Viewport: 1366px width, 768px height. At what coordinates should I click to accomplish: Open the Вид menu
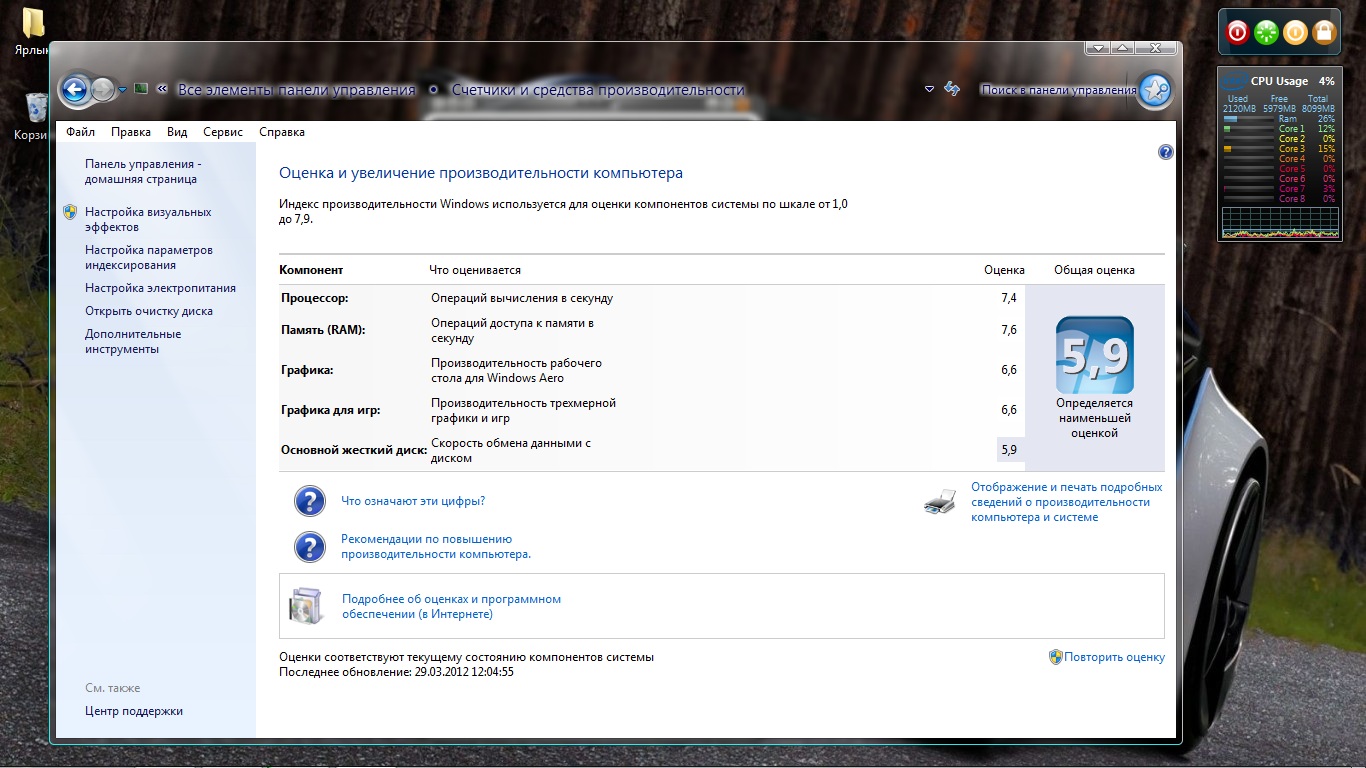tap(177, 132)
